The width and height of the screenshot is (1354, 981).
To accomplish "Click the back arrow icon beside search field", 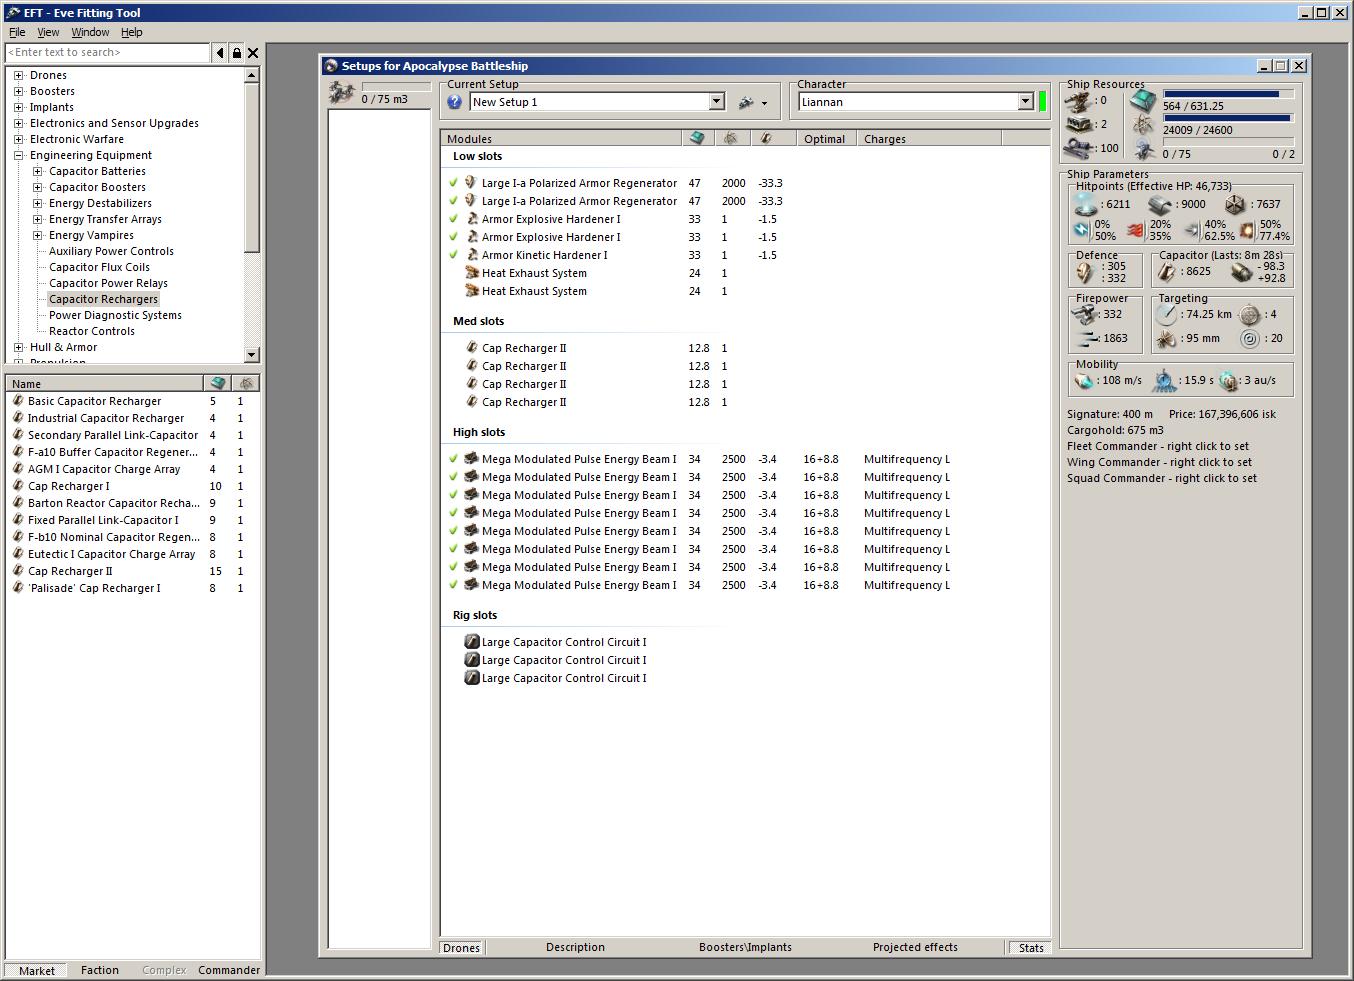I will (220, 53).
